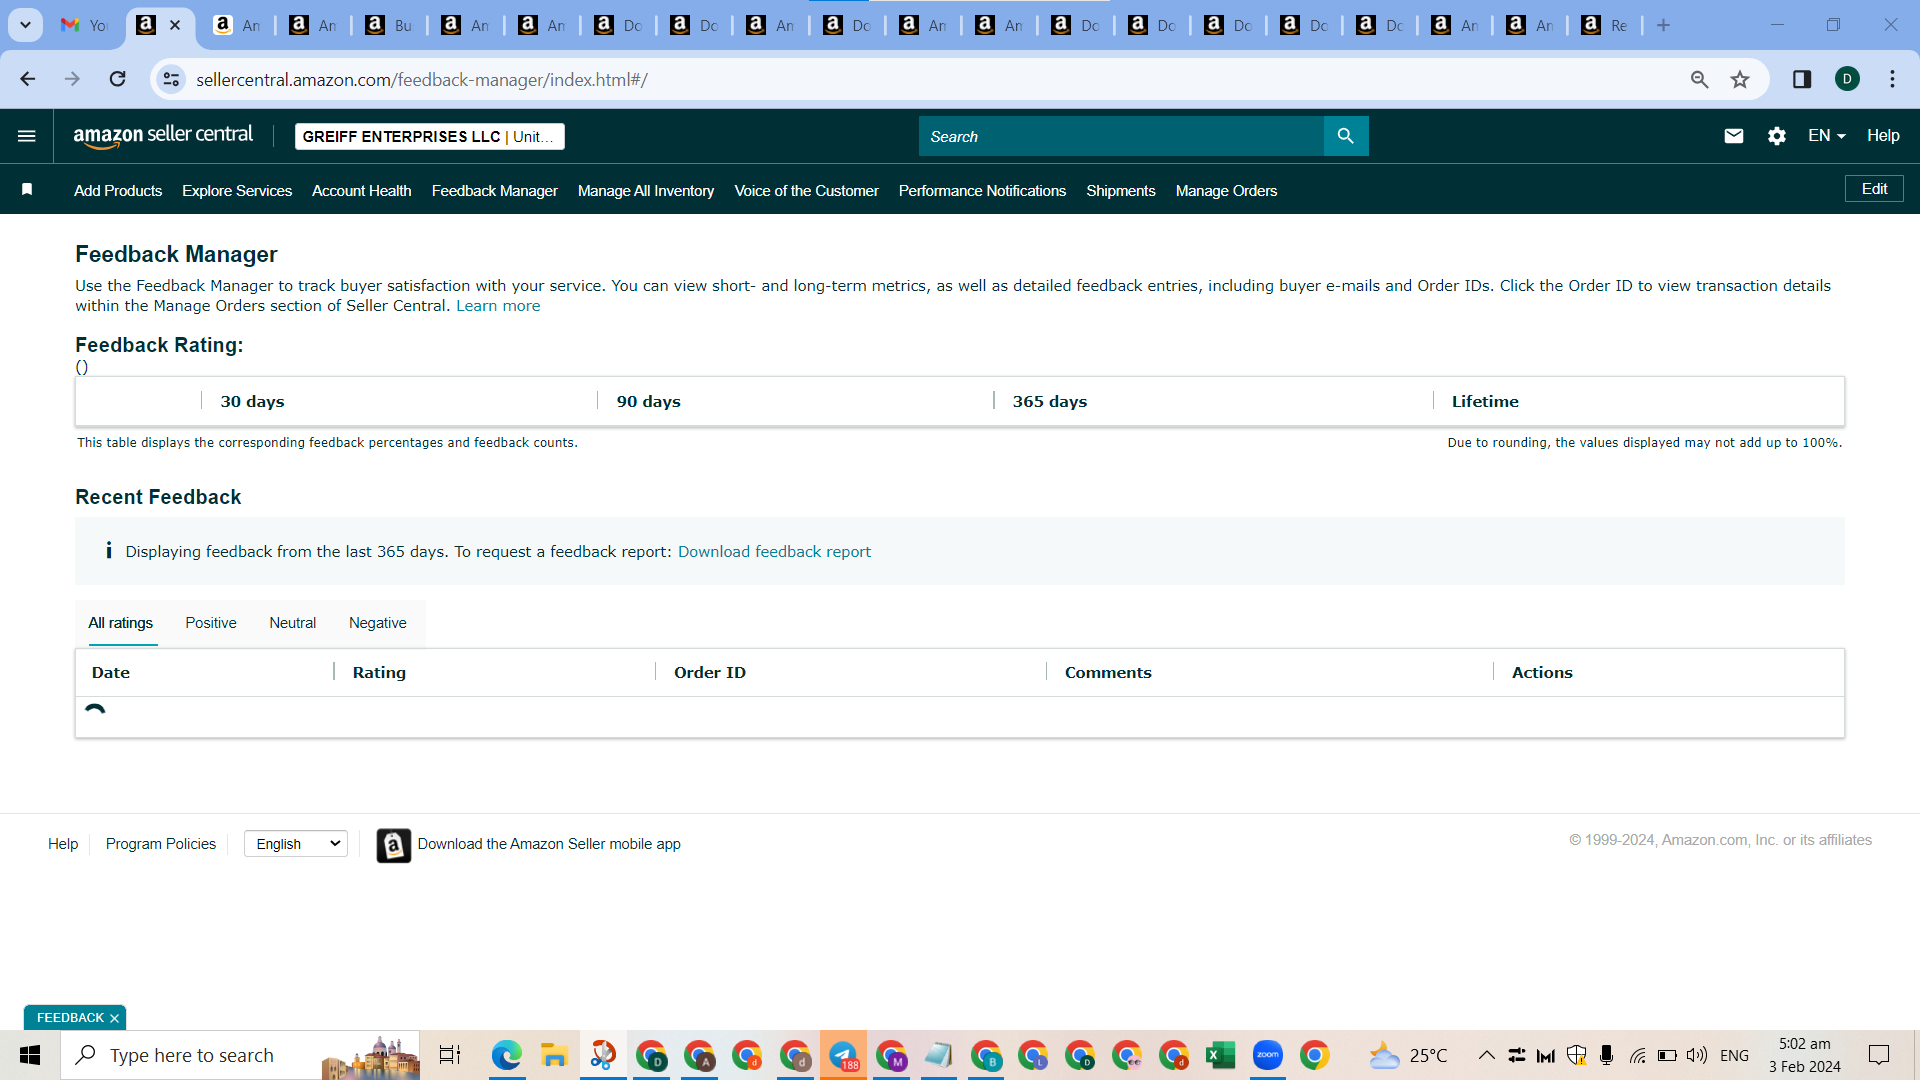Click the Amazon Seller app icon in footer
This screenshot has height=1080, width=1920.
[393, 845]
